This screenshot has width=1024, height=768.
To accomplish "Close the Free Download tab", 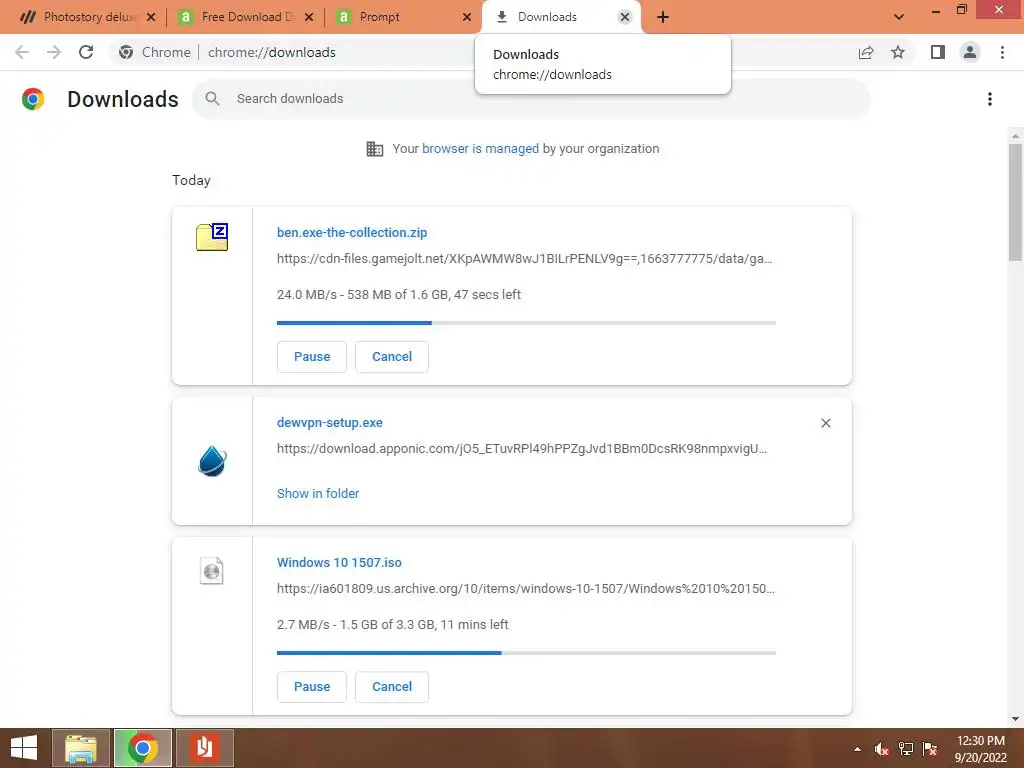I will coord(309,17).
